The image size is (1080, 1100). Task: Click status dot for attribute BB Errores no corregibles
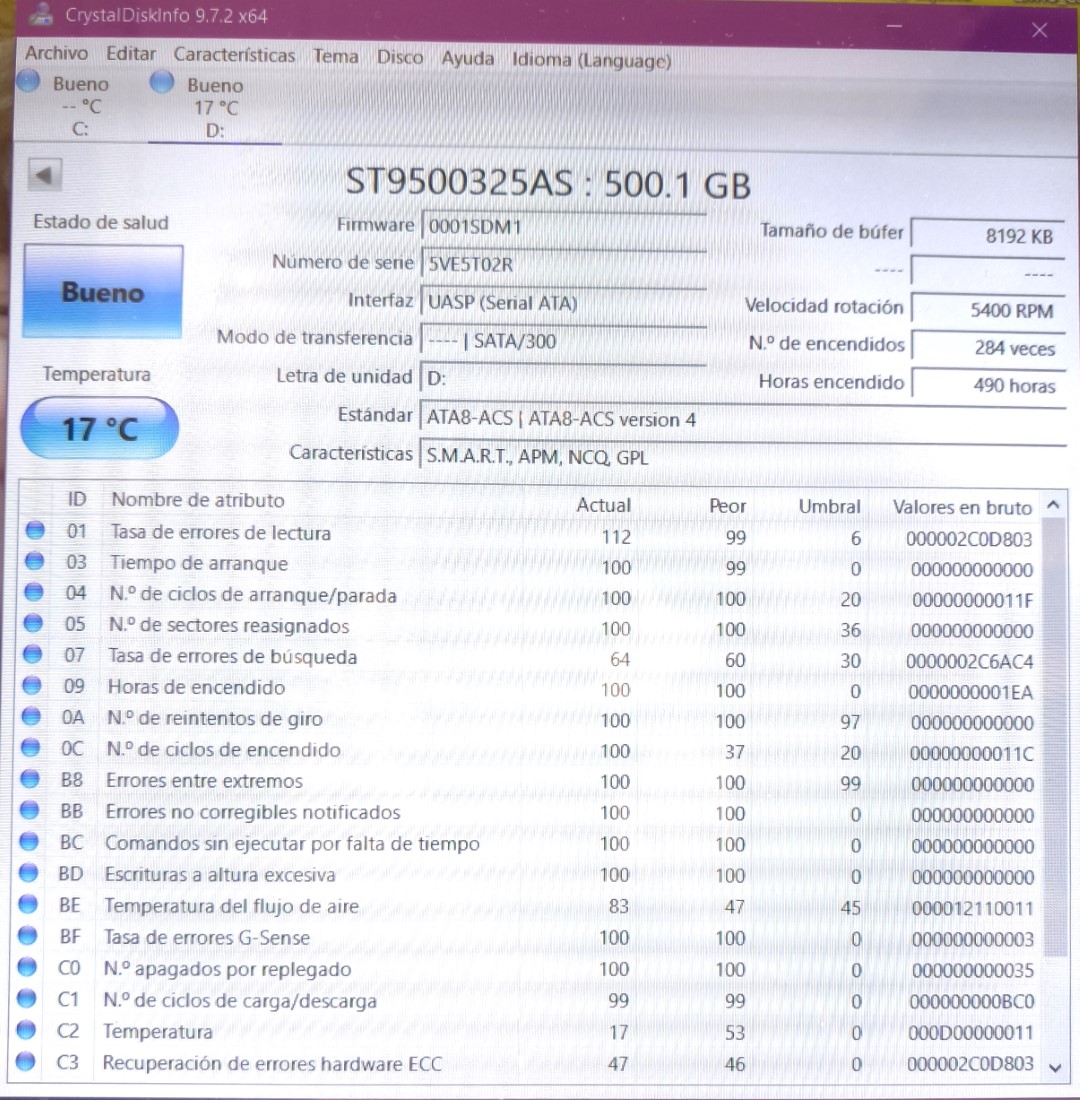(x=29, y=810)
